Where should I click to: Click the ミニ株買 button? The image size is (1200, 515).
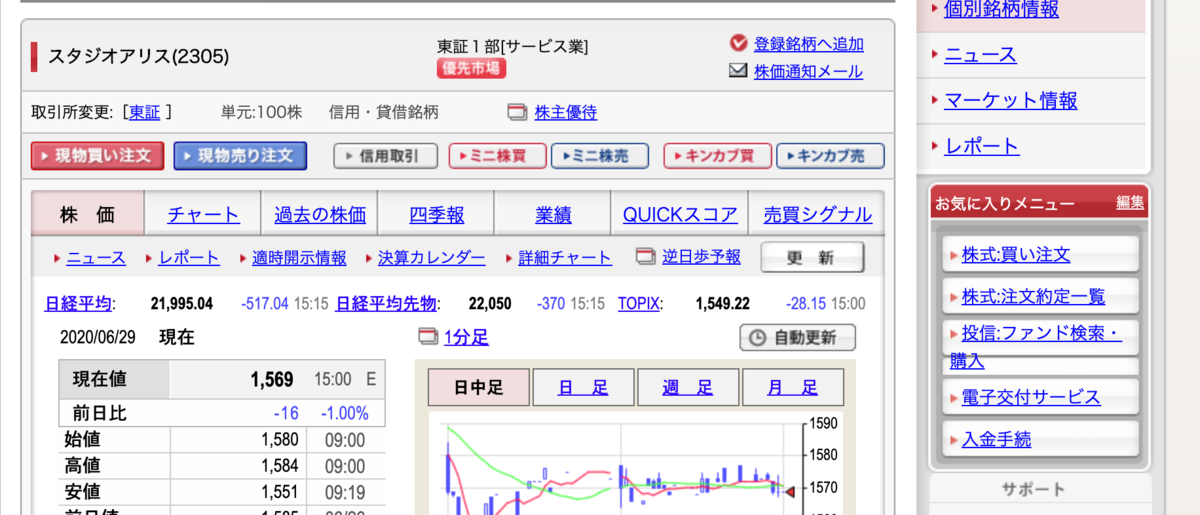click(497, 156)
